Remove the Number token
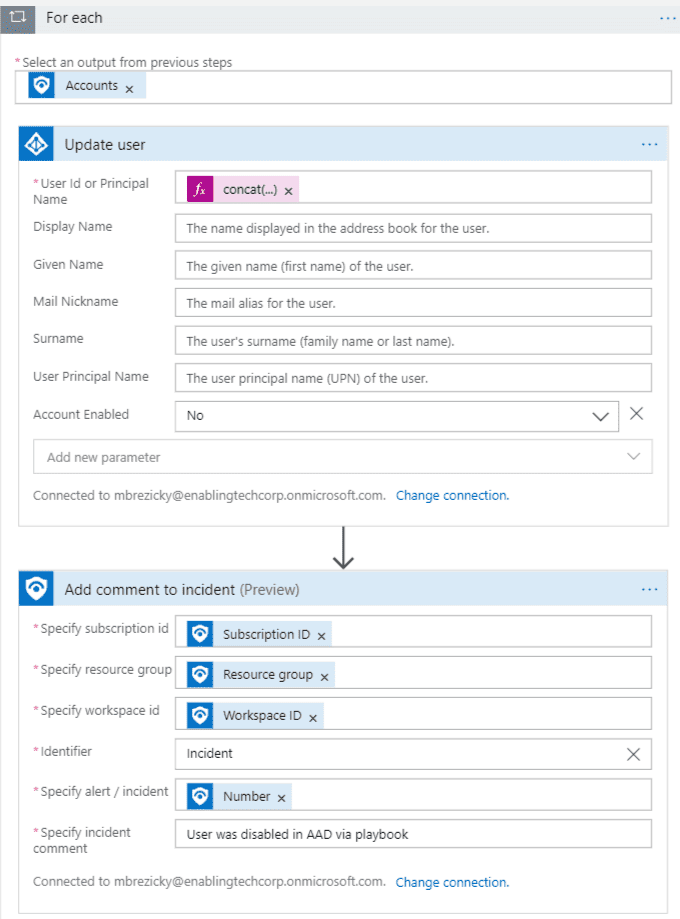 coord(281,798)
